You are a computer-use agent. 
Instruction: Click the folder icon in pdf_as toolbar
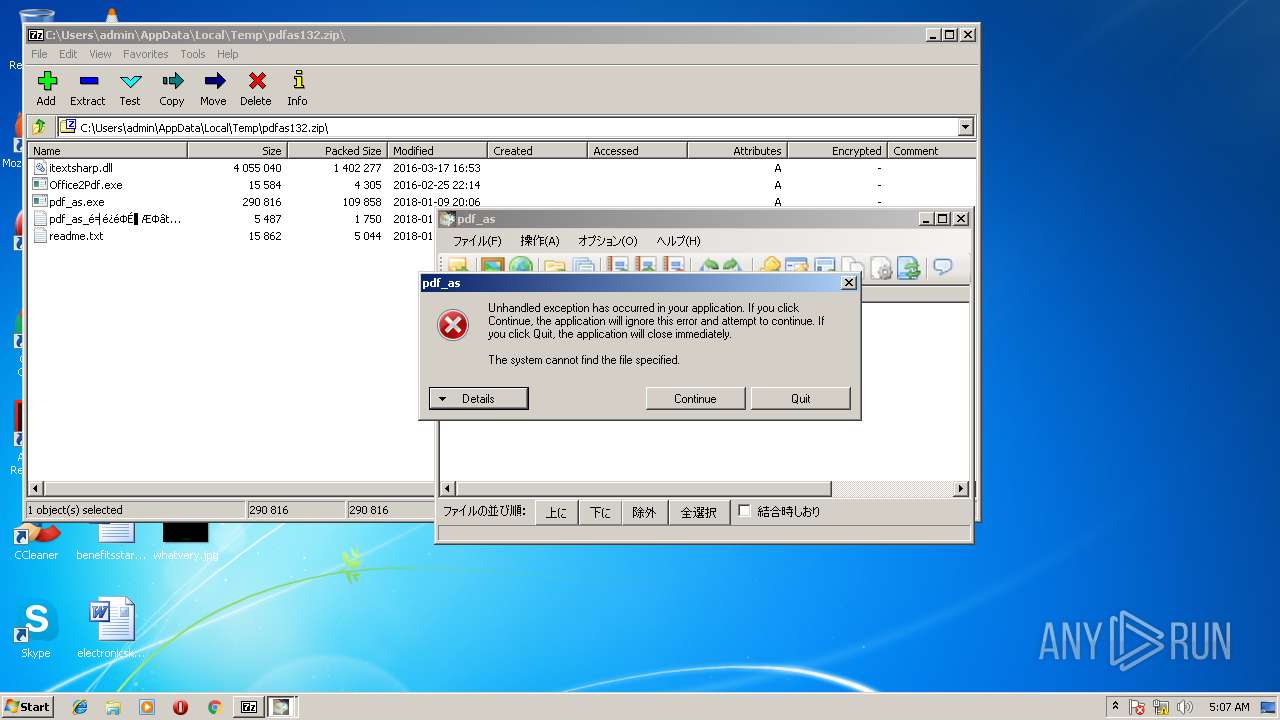555,267
